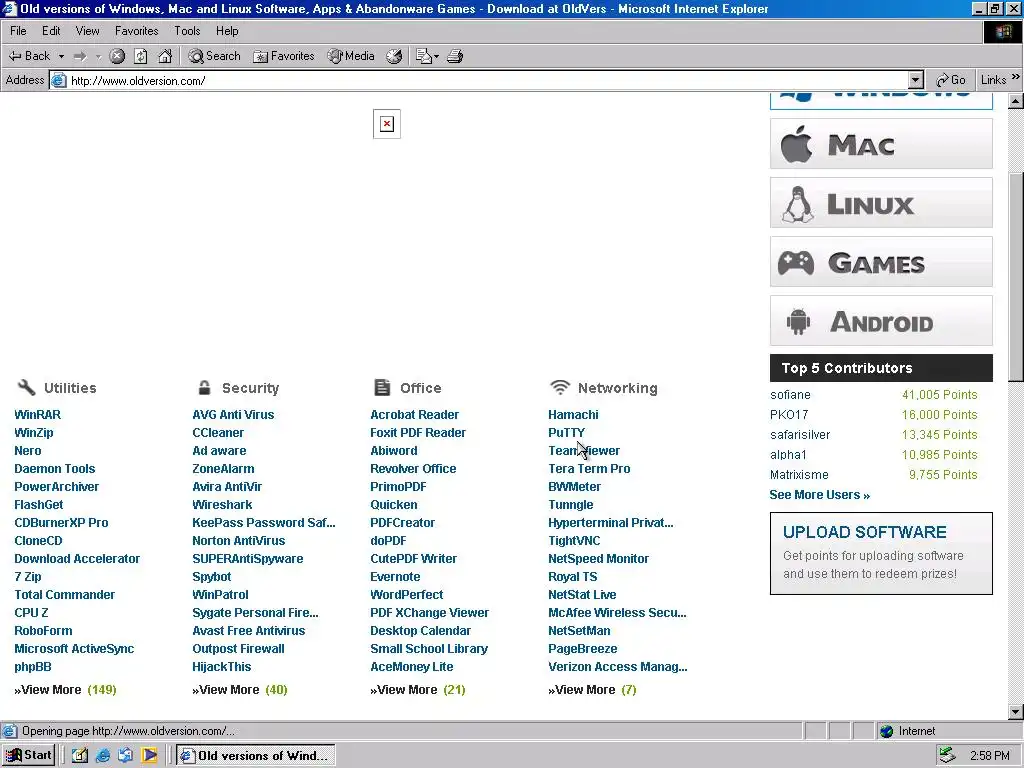
Task: Open the File menu
Action: click(18, 31)
